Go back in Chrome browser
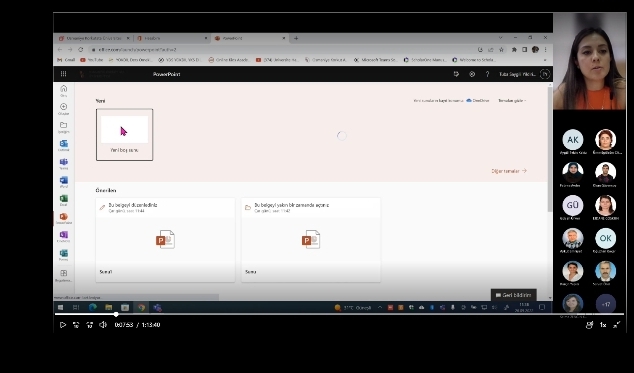This screenshot has height=373, width=634. coord(60,49)
